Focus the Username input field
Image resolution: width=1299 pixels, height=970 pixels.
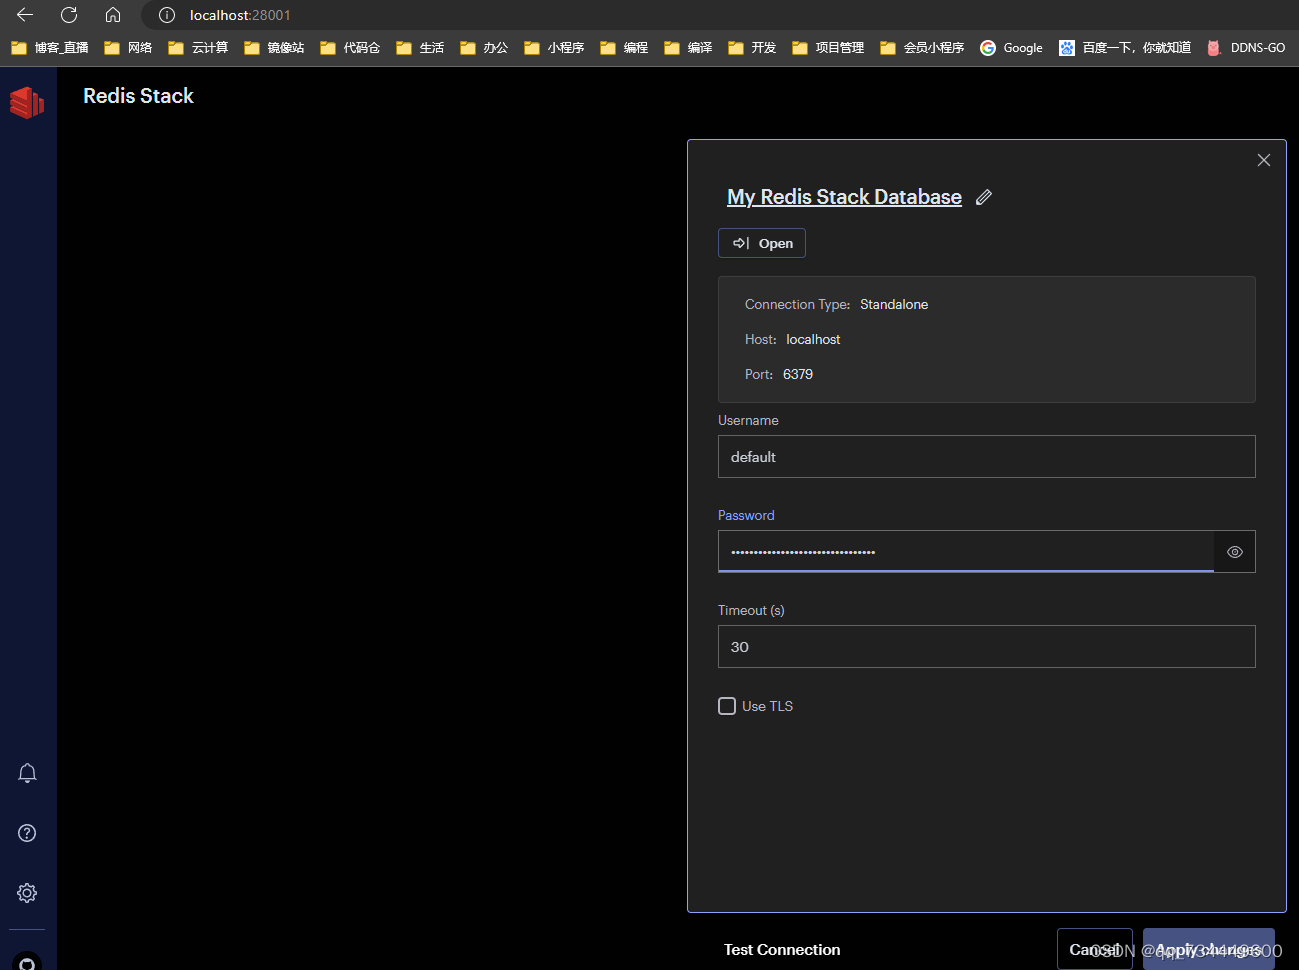[987, 457]
